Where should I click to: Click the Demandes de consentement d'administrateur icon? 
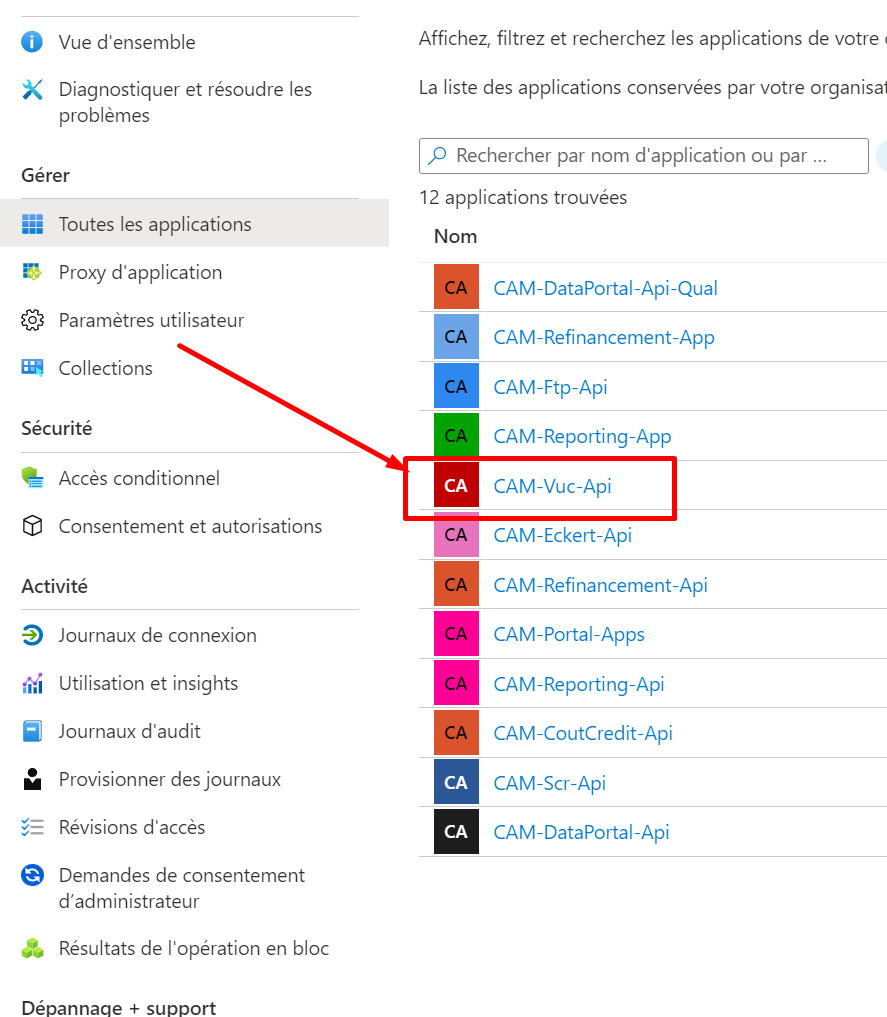32,876
